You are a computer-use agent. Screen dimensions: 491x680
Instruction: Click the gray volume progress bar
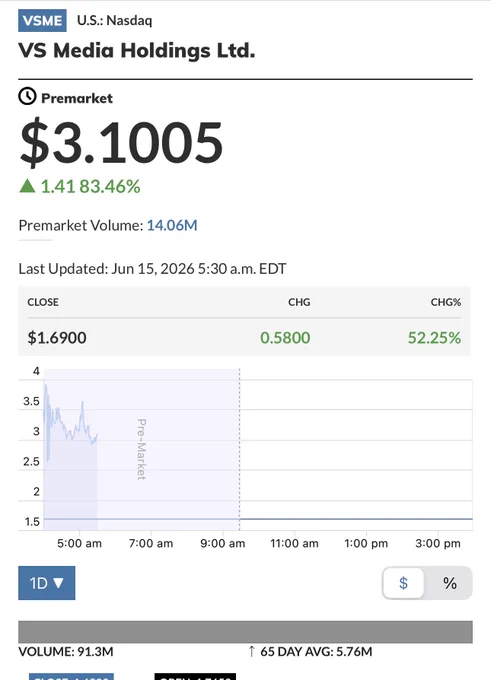[245, 631]
